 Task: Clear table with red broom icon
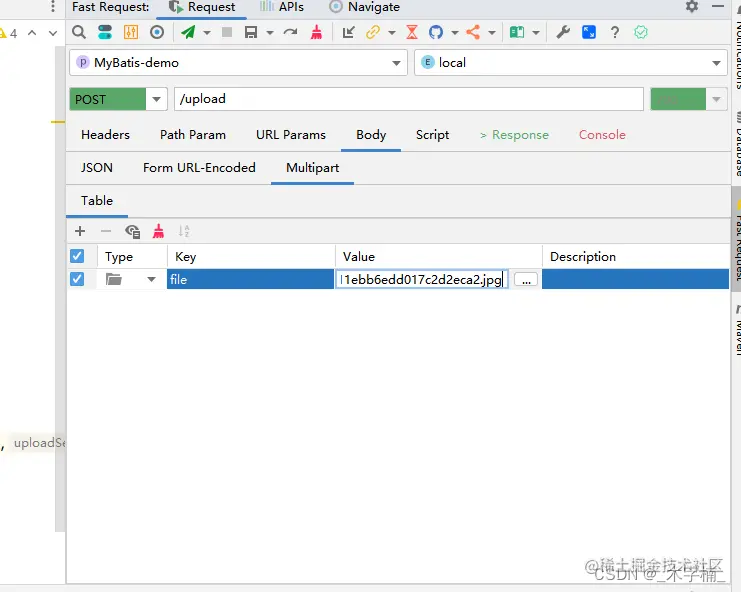click(x=158, y=231)
